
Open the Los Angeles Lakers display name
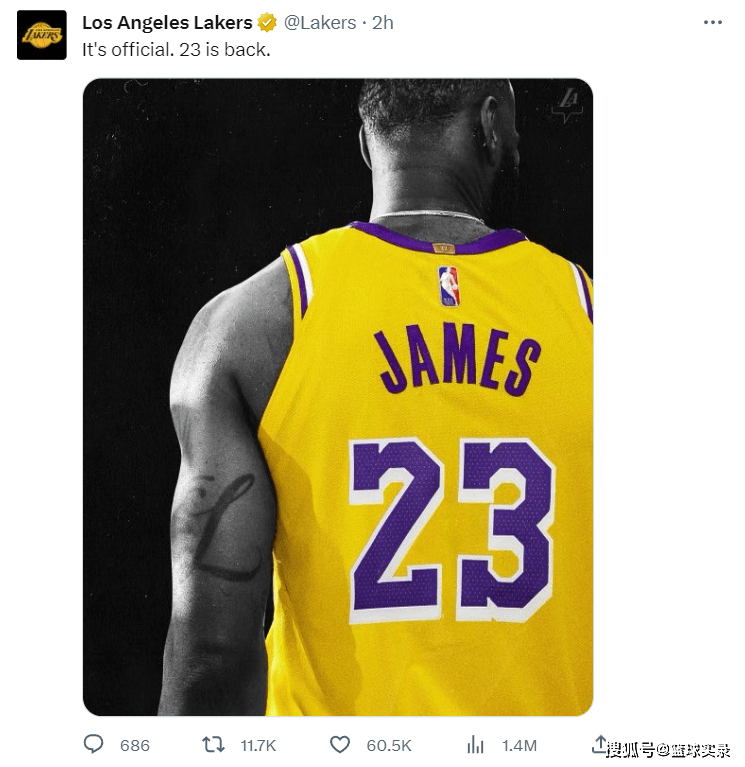coord(167,23)
